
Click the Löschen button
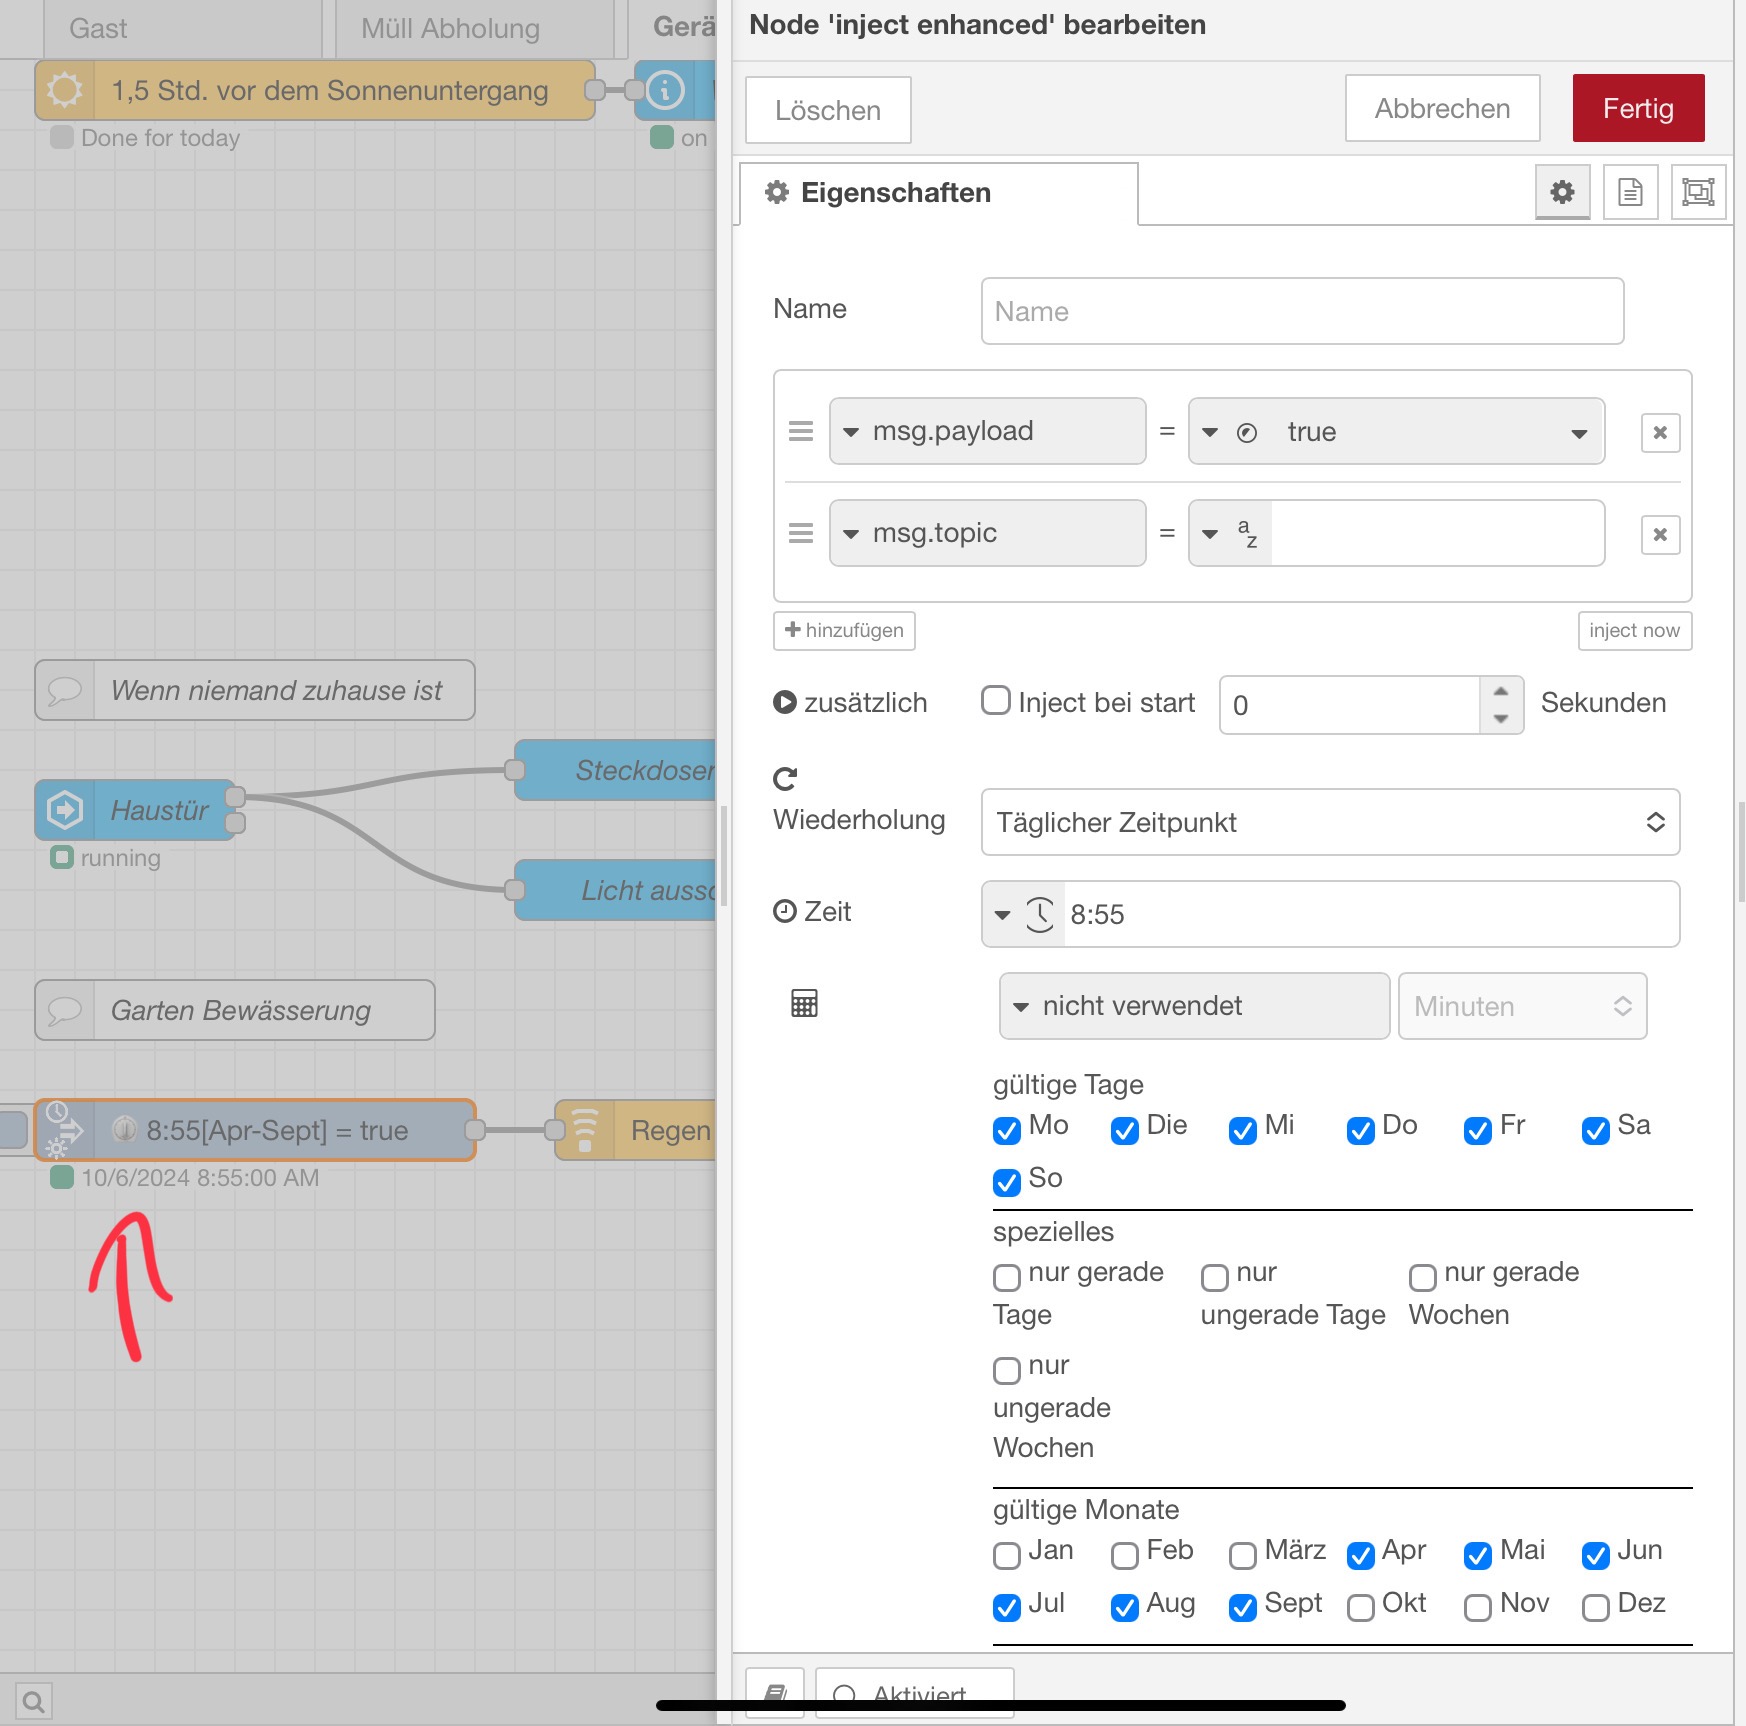828,110
